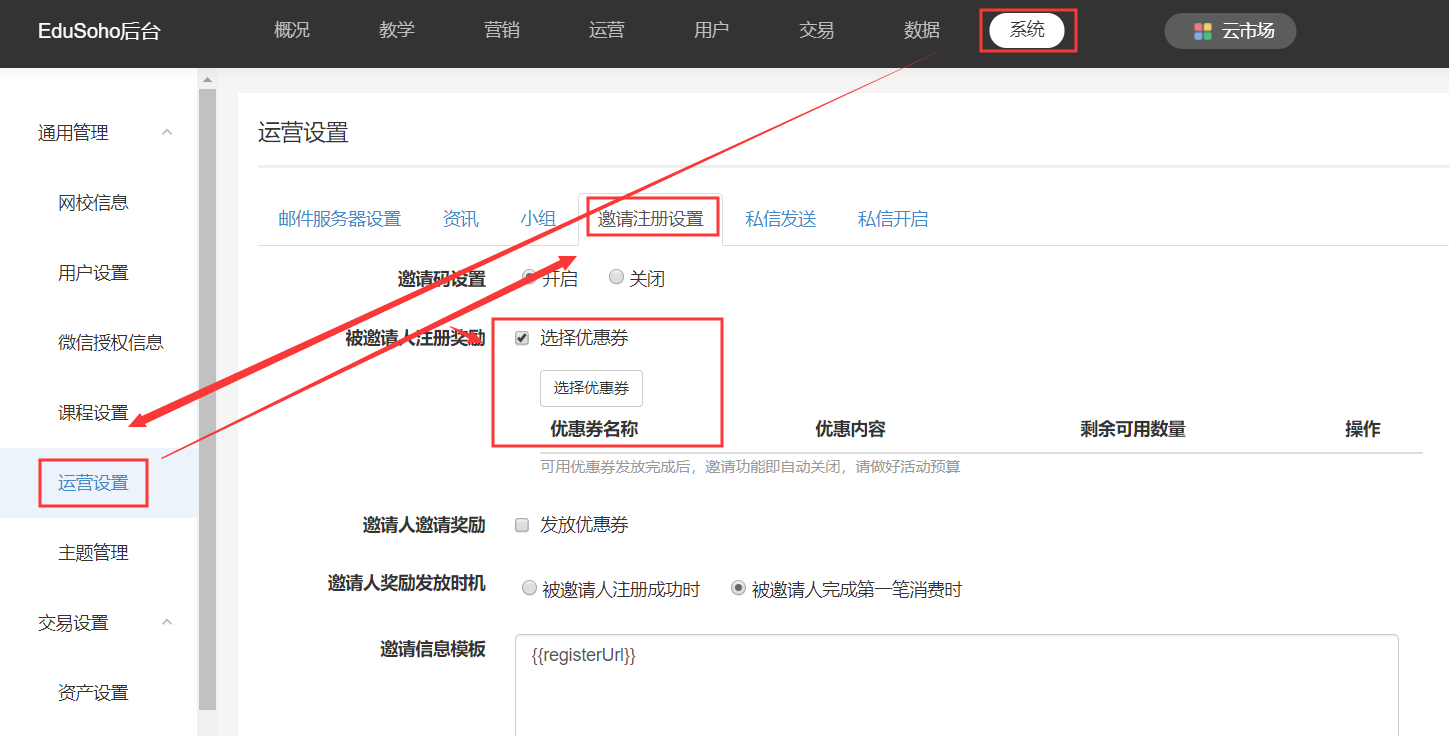
Task: Open 网校信息 in the sidebar
Action: (93, 203)
